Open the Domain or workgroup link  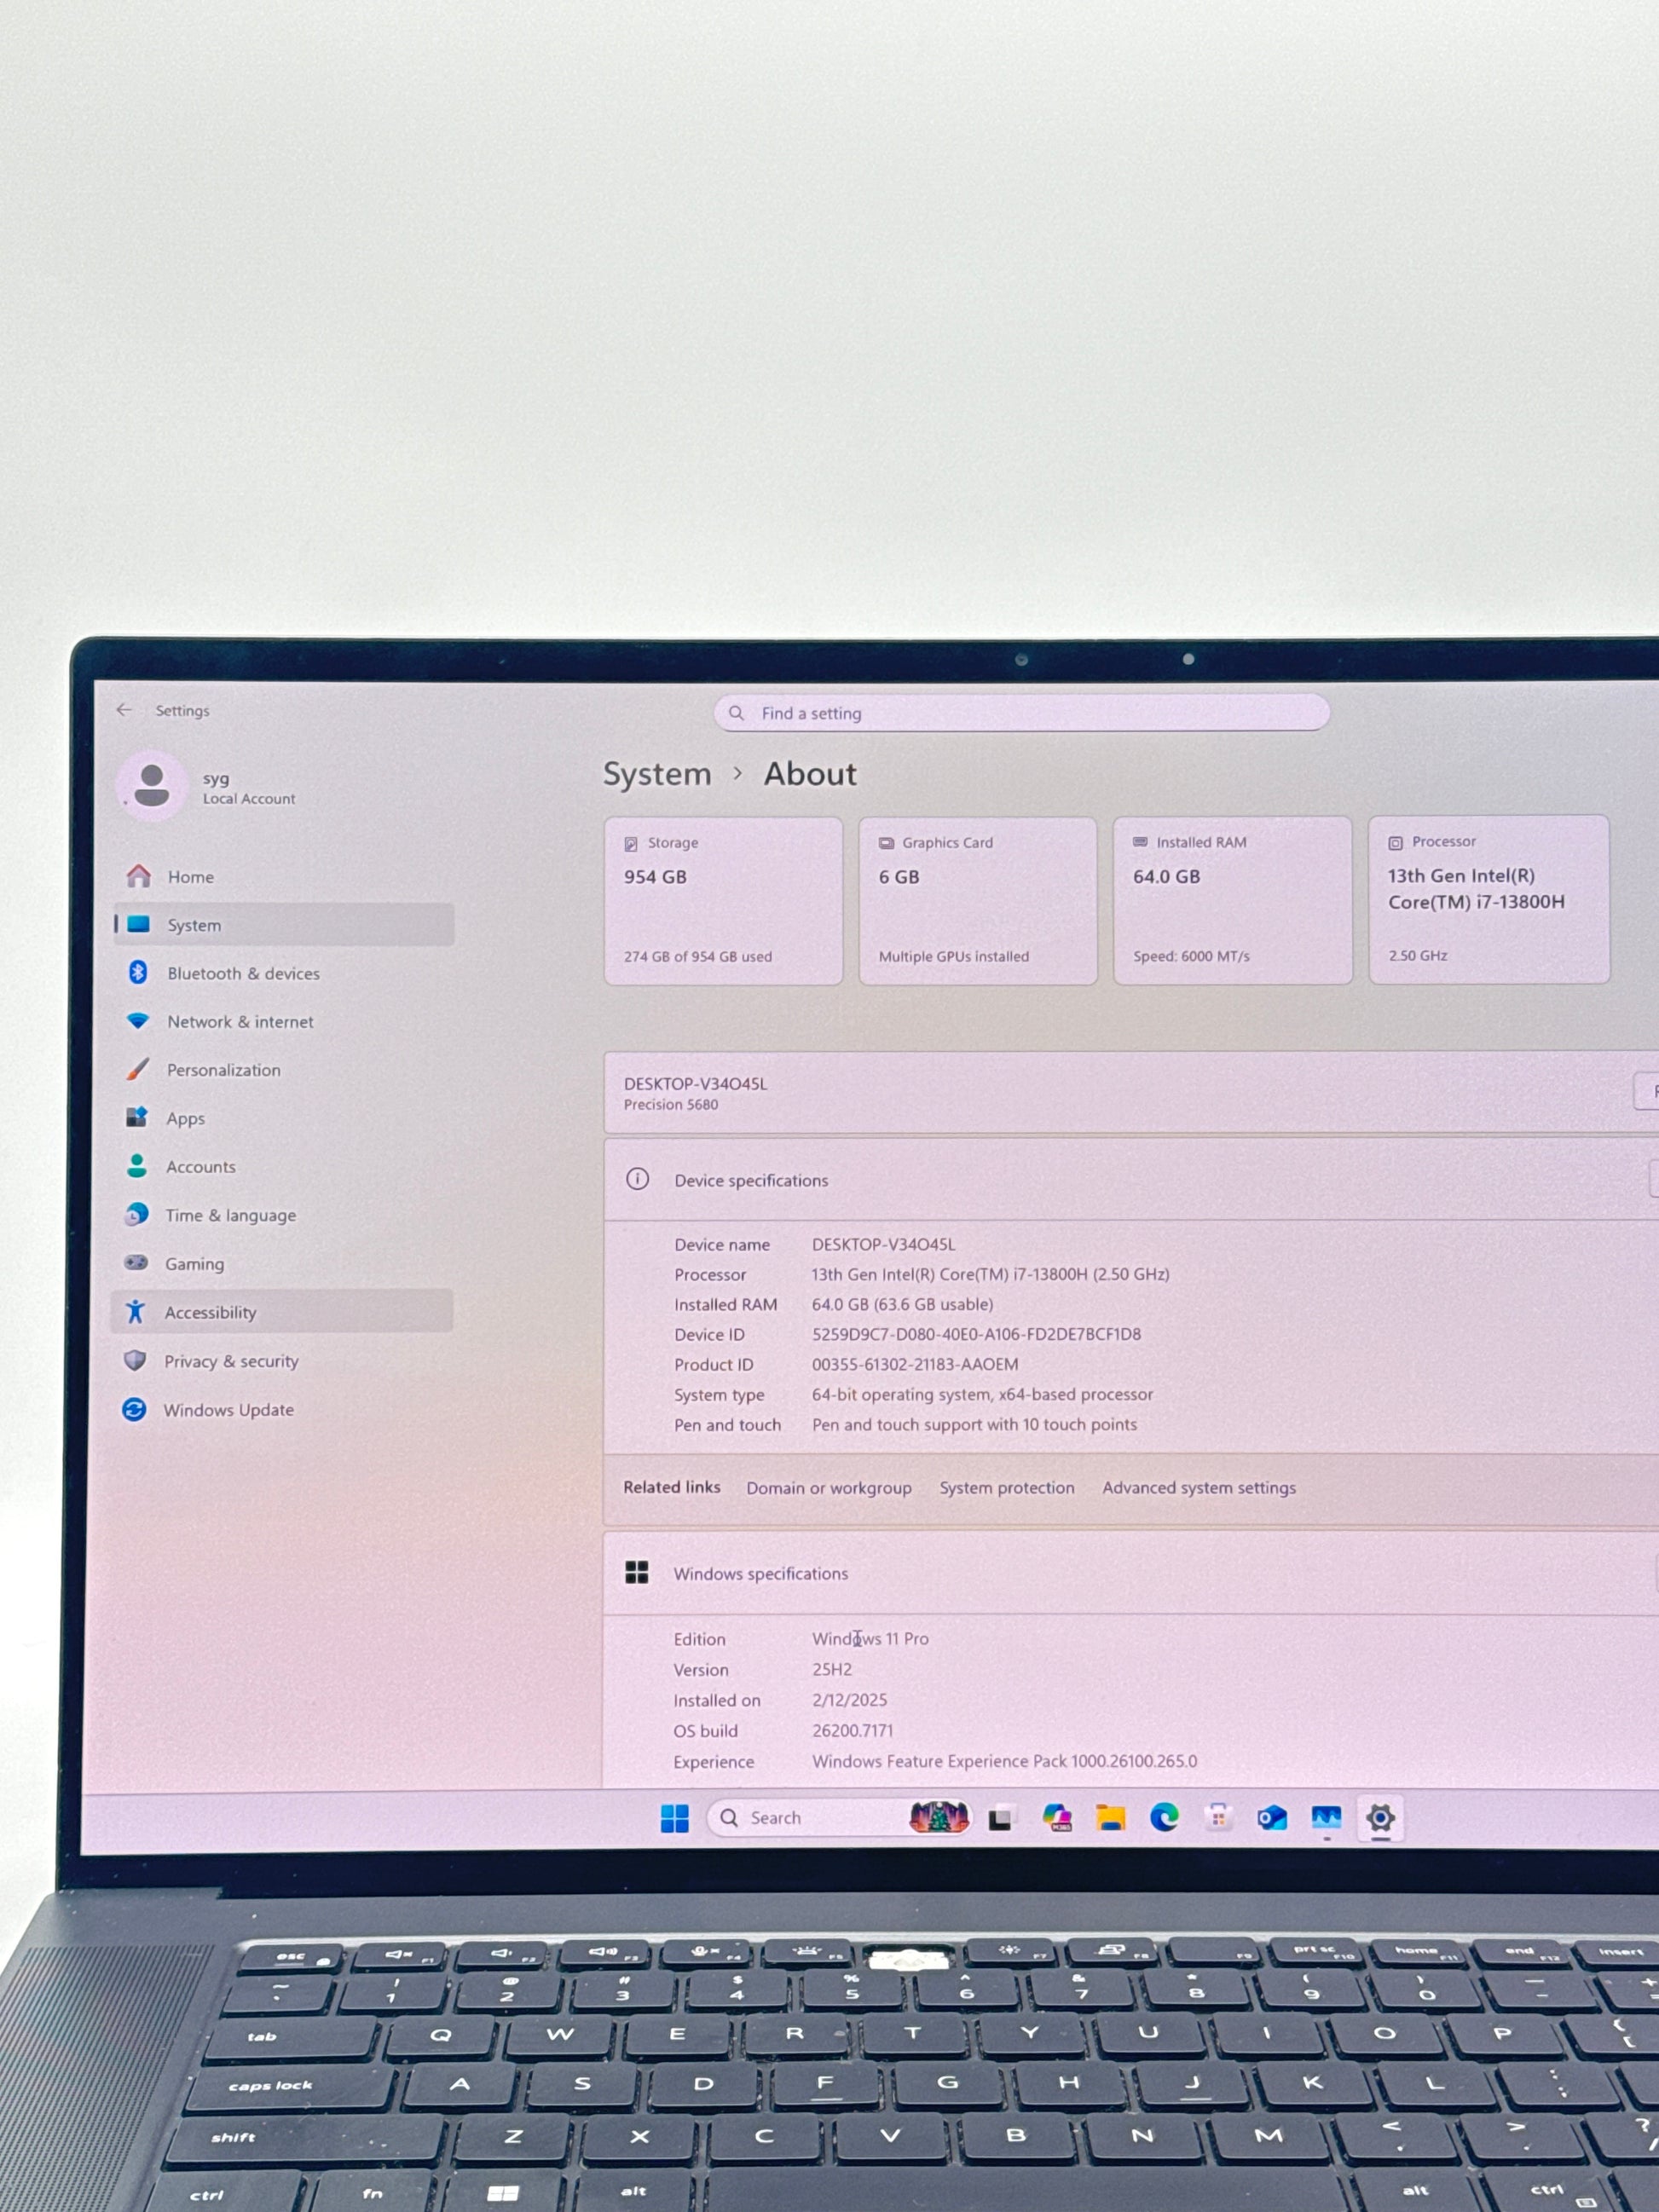click(828, 1488)
